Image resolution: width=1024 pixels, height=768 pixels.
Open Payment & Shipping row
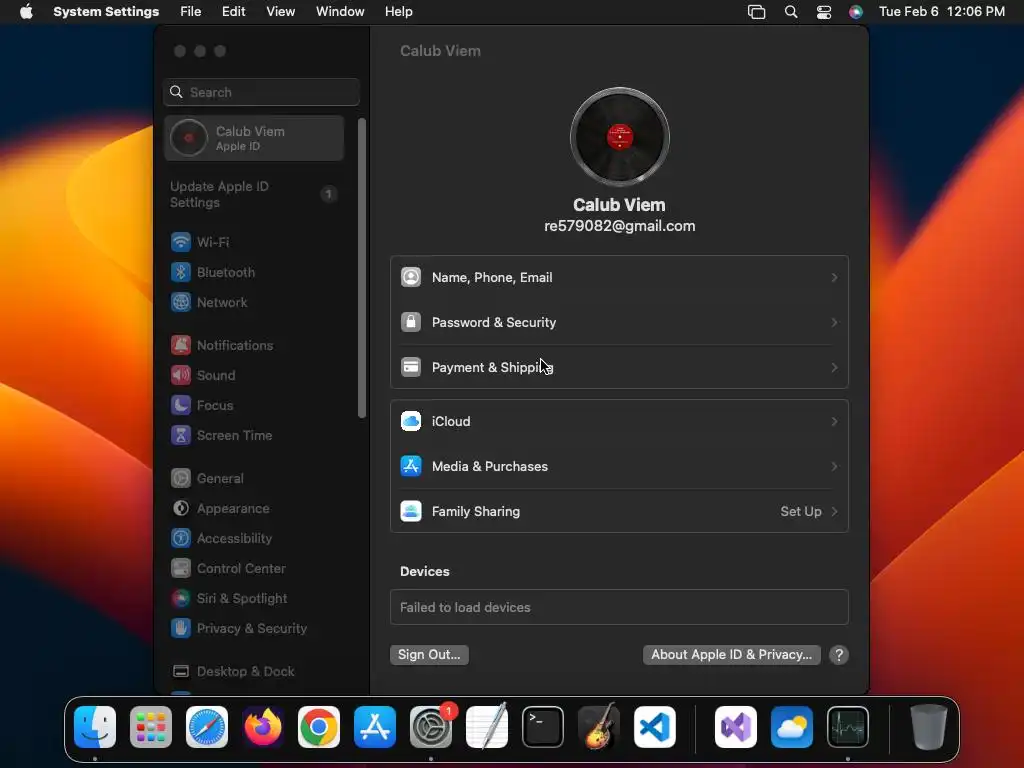[619, 368]
